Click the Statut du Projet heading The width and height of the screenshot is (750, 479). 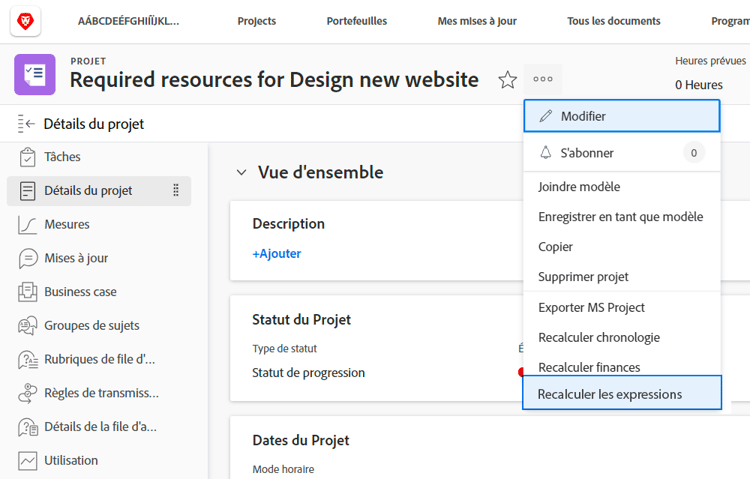point(301,320)
